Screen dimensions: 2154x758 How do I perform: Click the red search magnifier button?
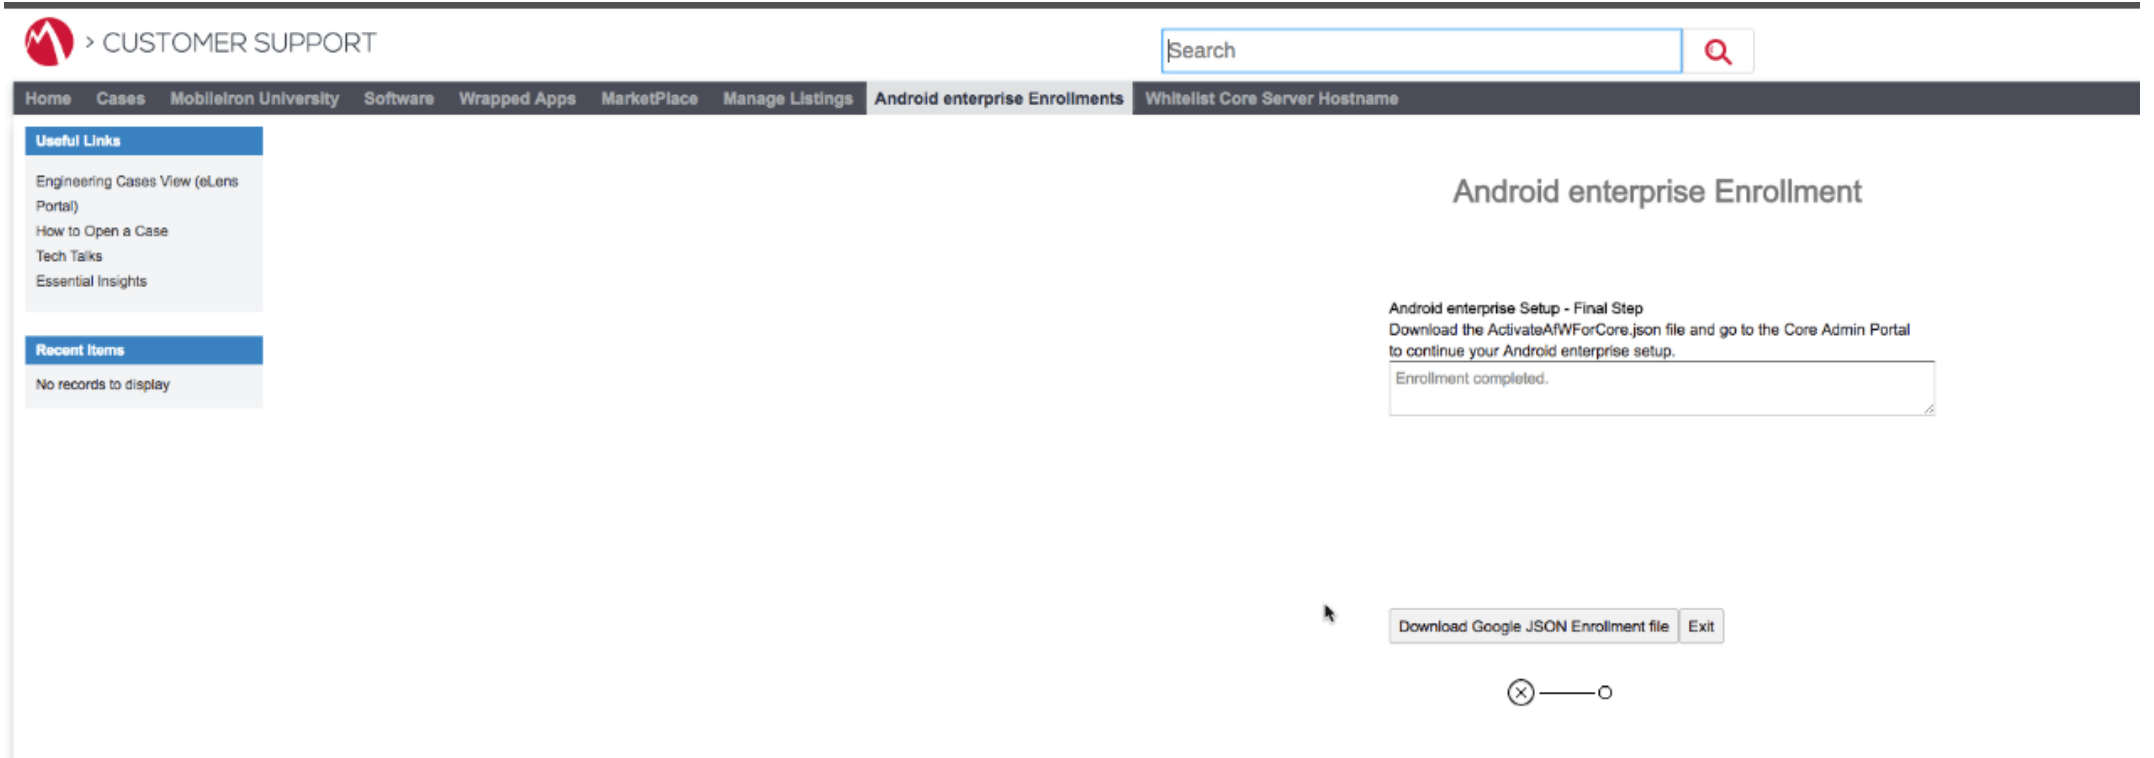[x=1718, y=51]
